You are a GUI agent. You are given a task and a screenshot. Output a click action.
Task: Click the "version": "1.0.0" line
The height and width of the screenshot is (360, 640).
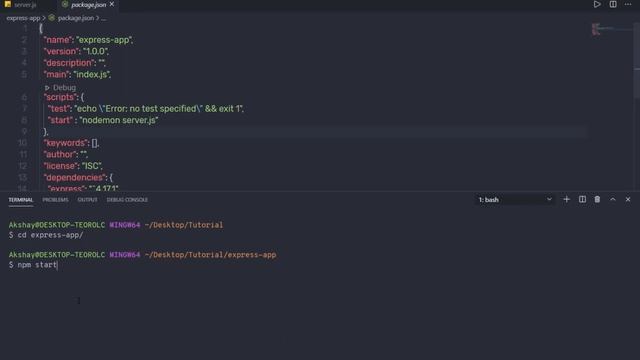[76, 51]
